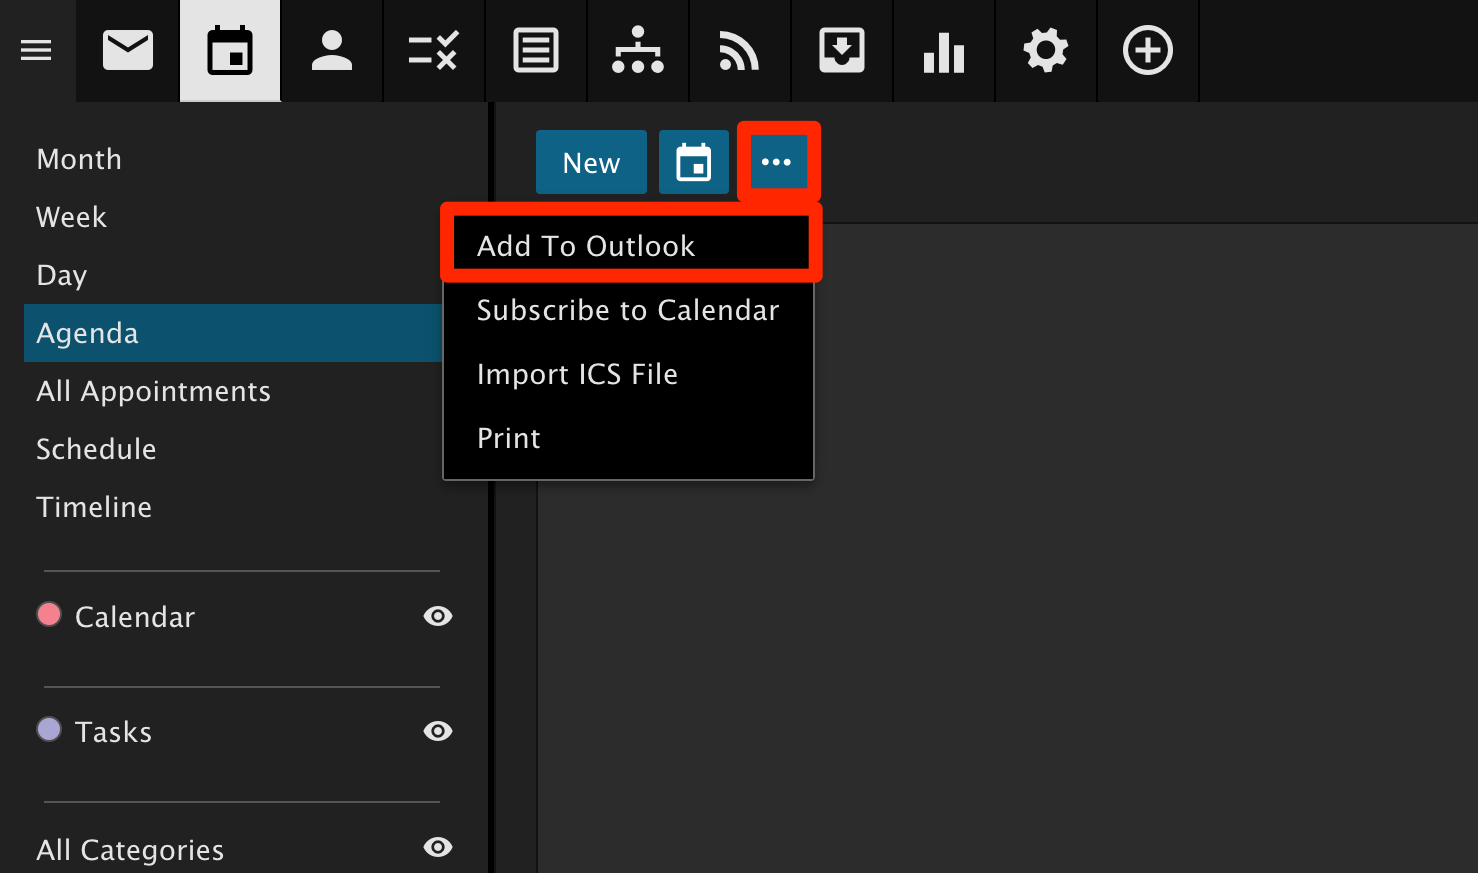The height and width of the screenshot is (873, 1478).
Task: Choose Import ICS File from menu
Action: (577, 374)
